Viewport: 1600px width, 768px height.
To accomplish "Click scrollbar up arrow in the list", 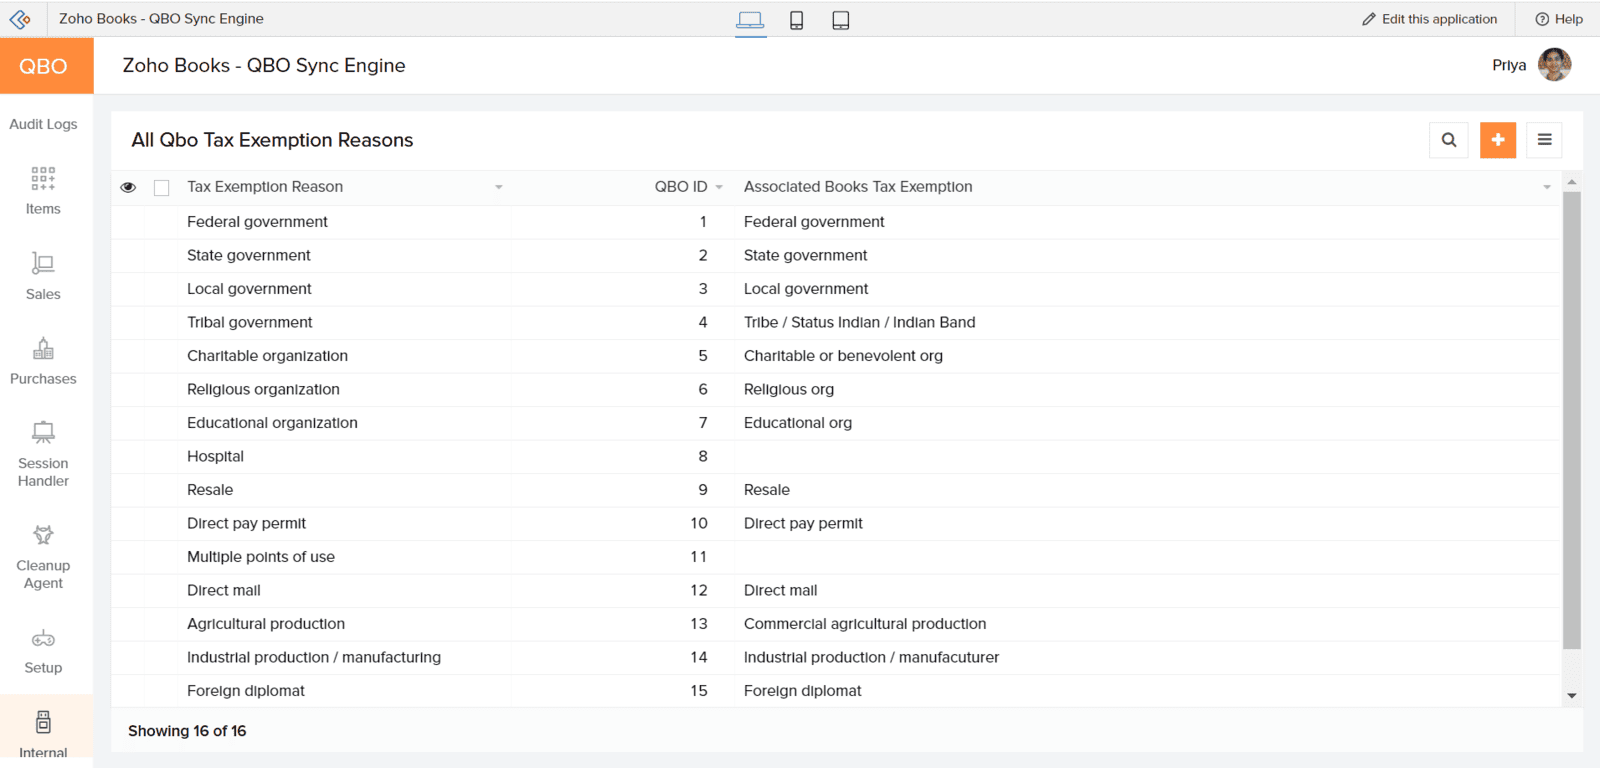I will pos(1572,182).
